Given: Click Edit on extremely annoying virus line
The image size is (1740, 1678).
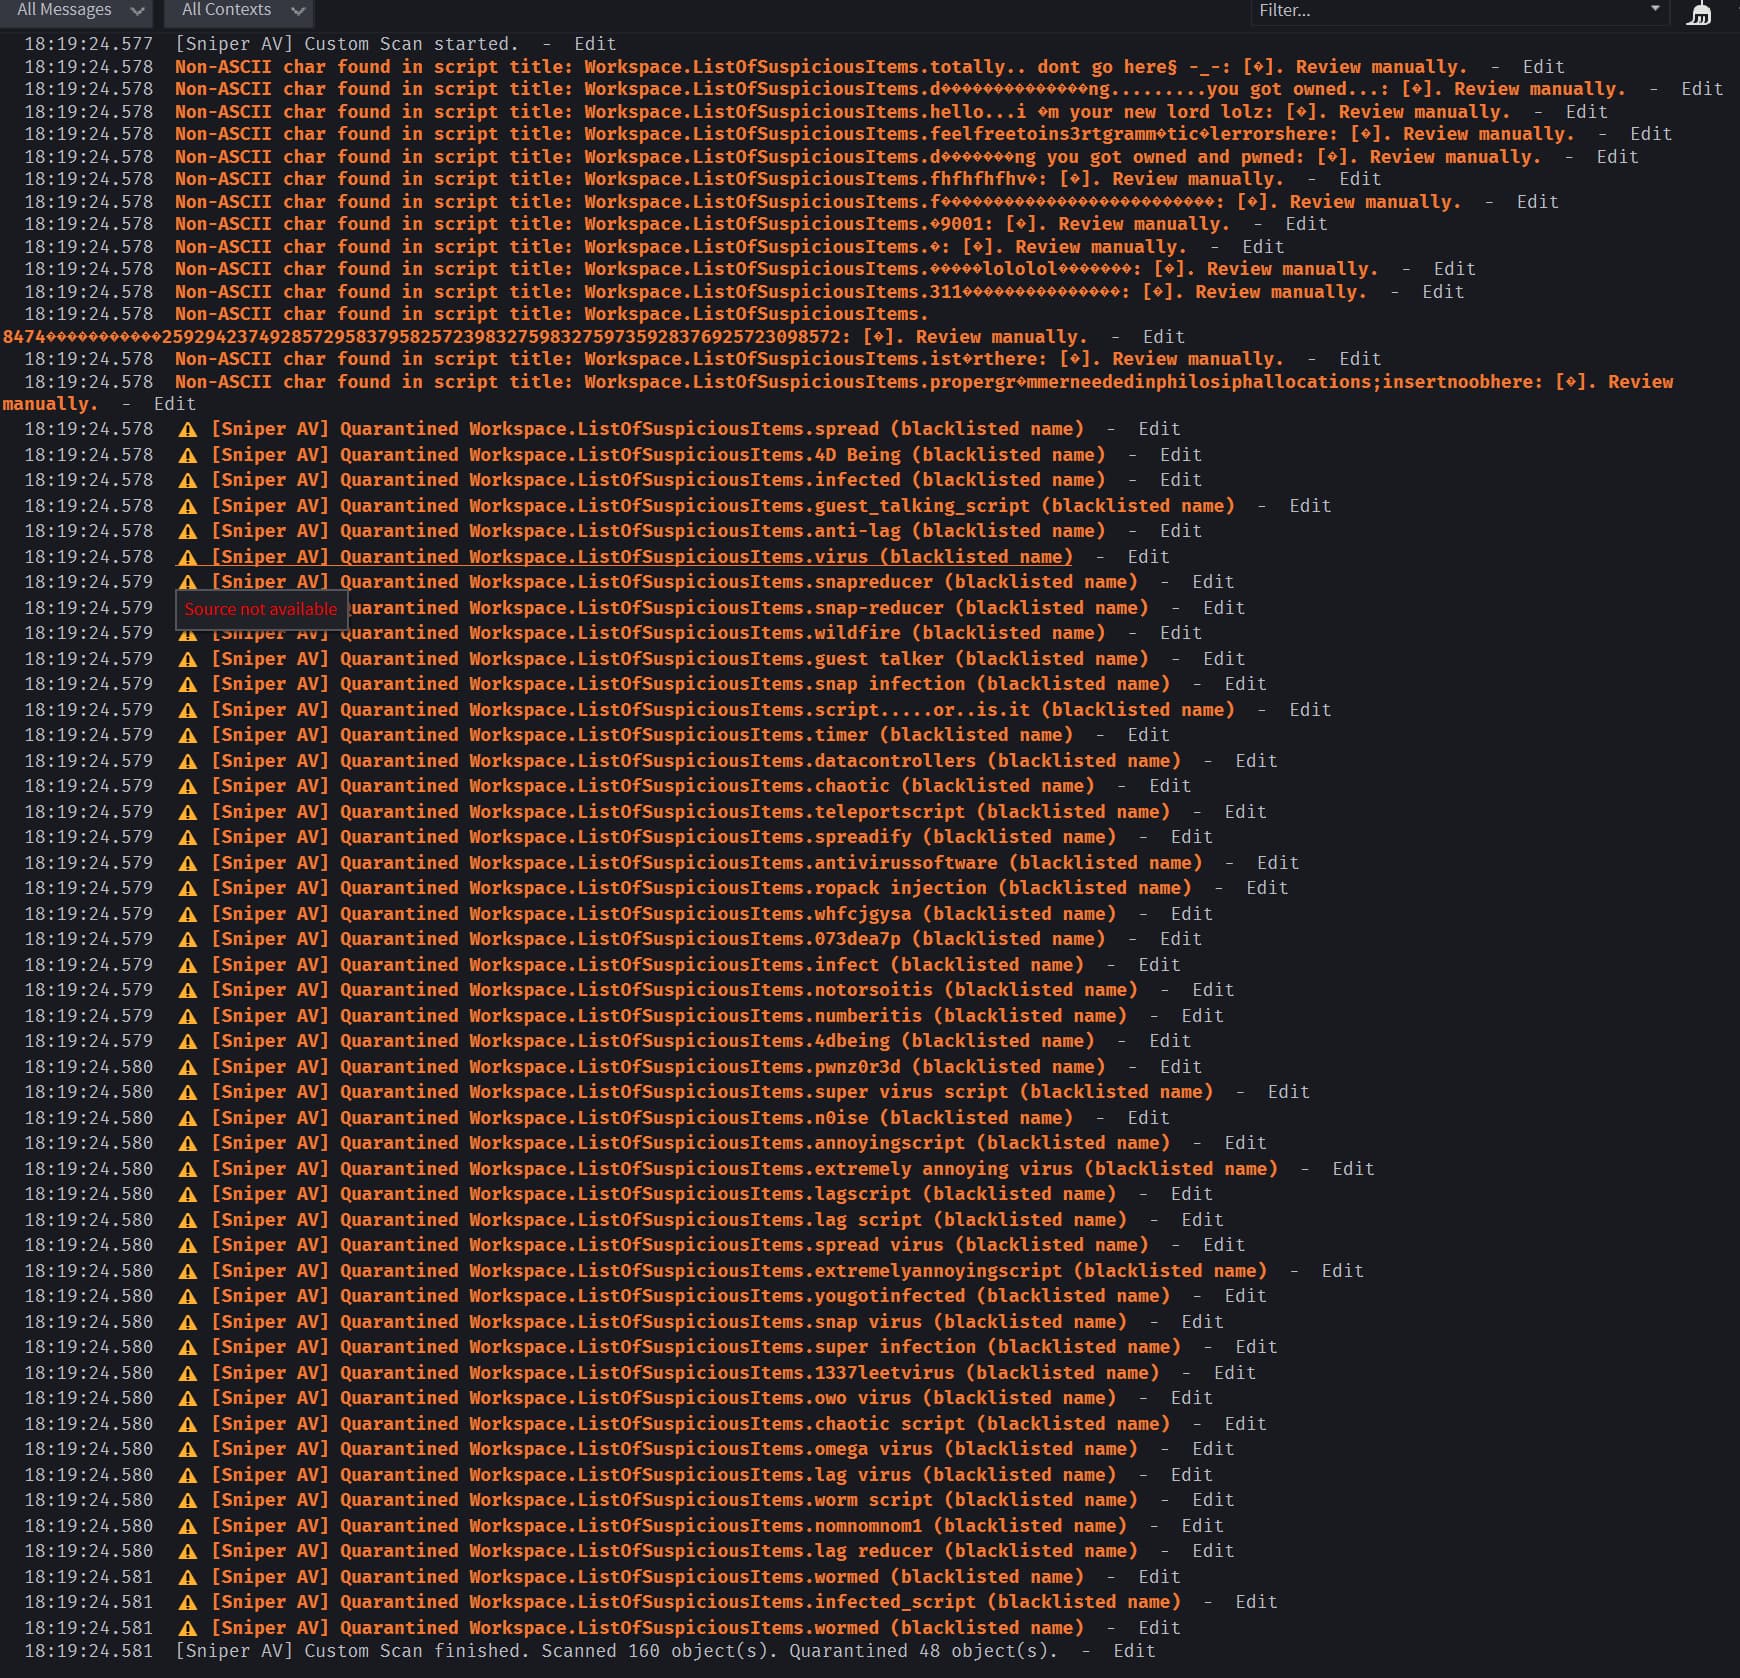Looking at the screenshot, I should coord(1353,1169).
